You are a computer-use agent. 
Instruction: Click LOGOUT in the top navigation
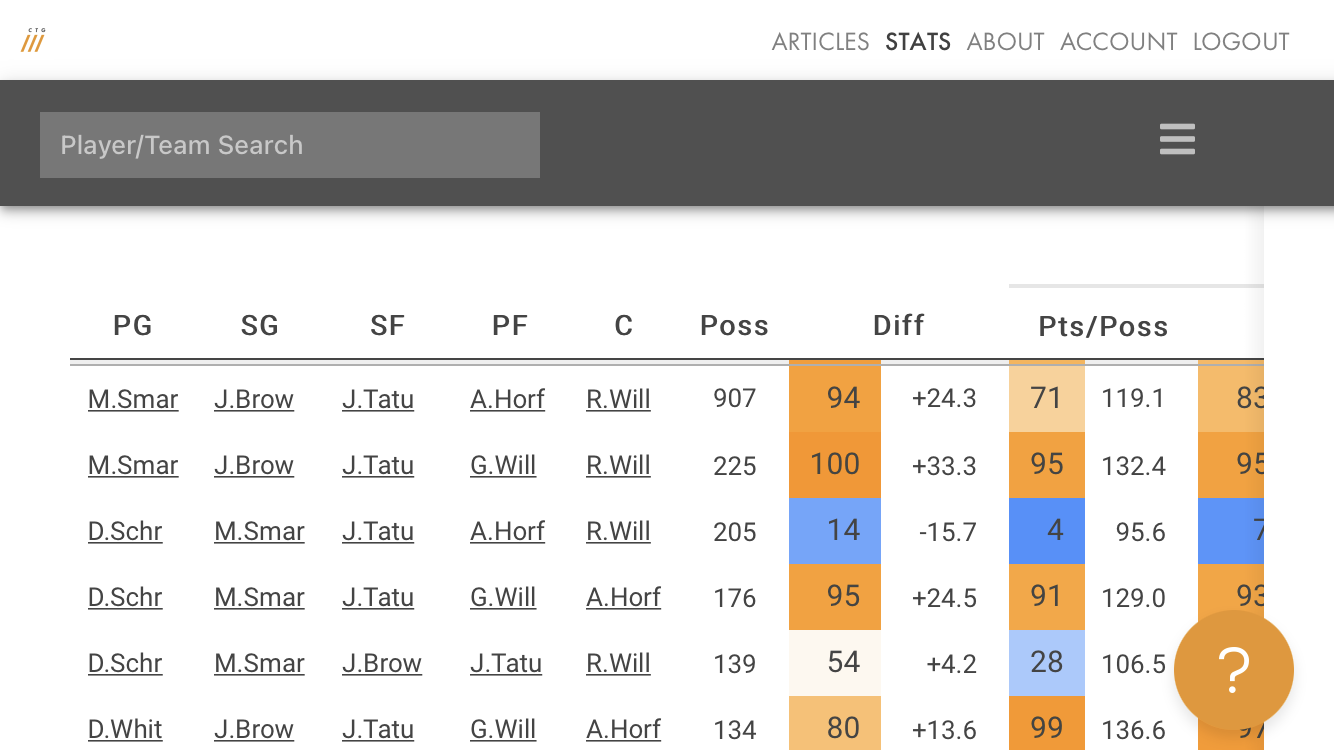coord(1240,41)
